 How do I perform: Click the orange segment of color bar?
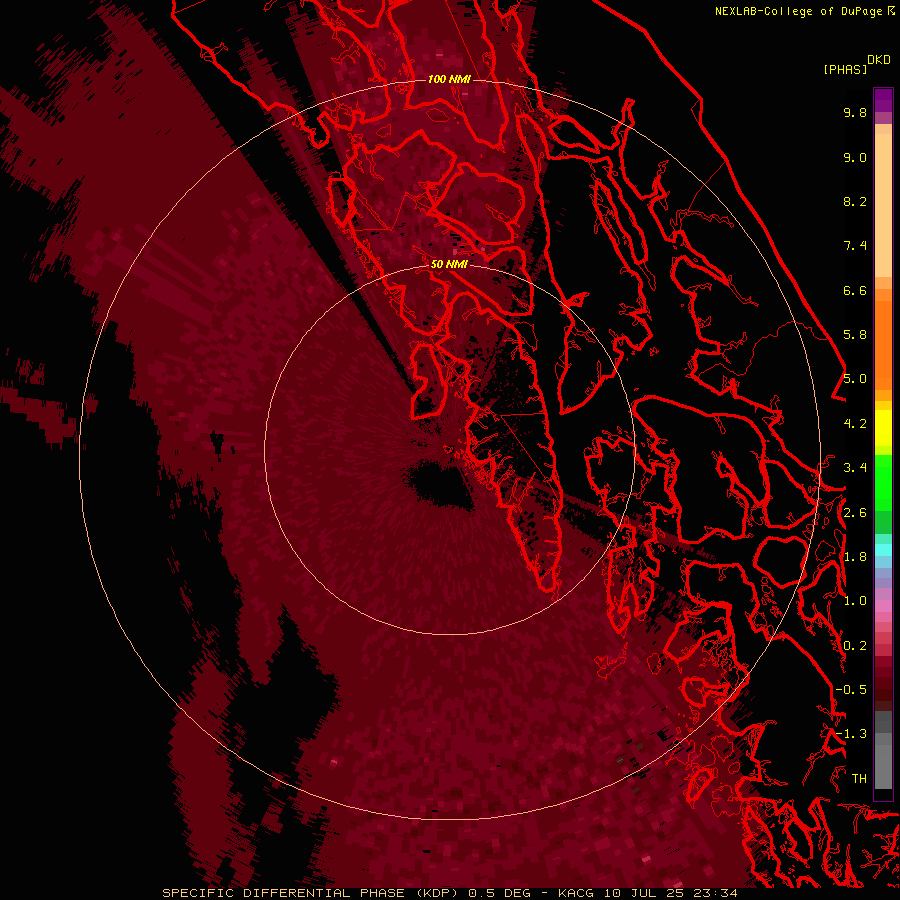[883, 346]
